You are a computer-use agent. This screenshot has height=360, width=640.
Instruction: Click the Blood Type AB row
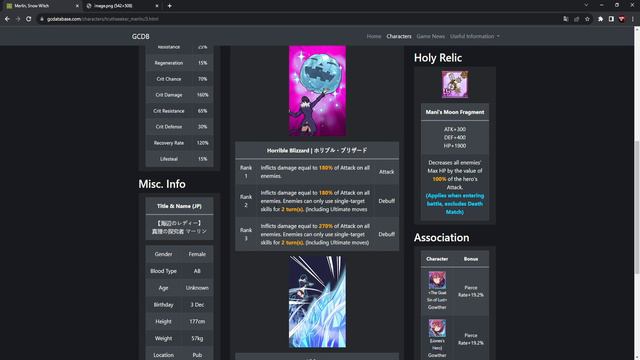click(x=179, y=271)
